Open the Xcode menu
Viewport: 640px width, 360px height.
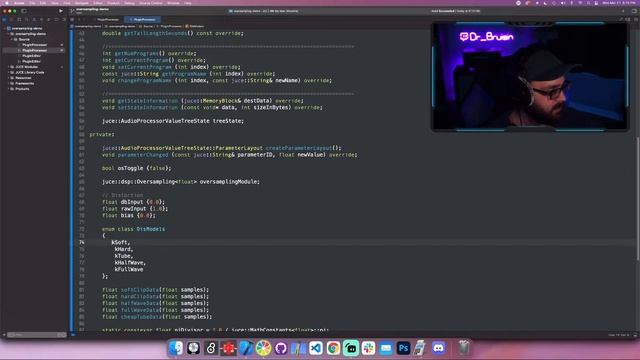click(19, 3)
